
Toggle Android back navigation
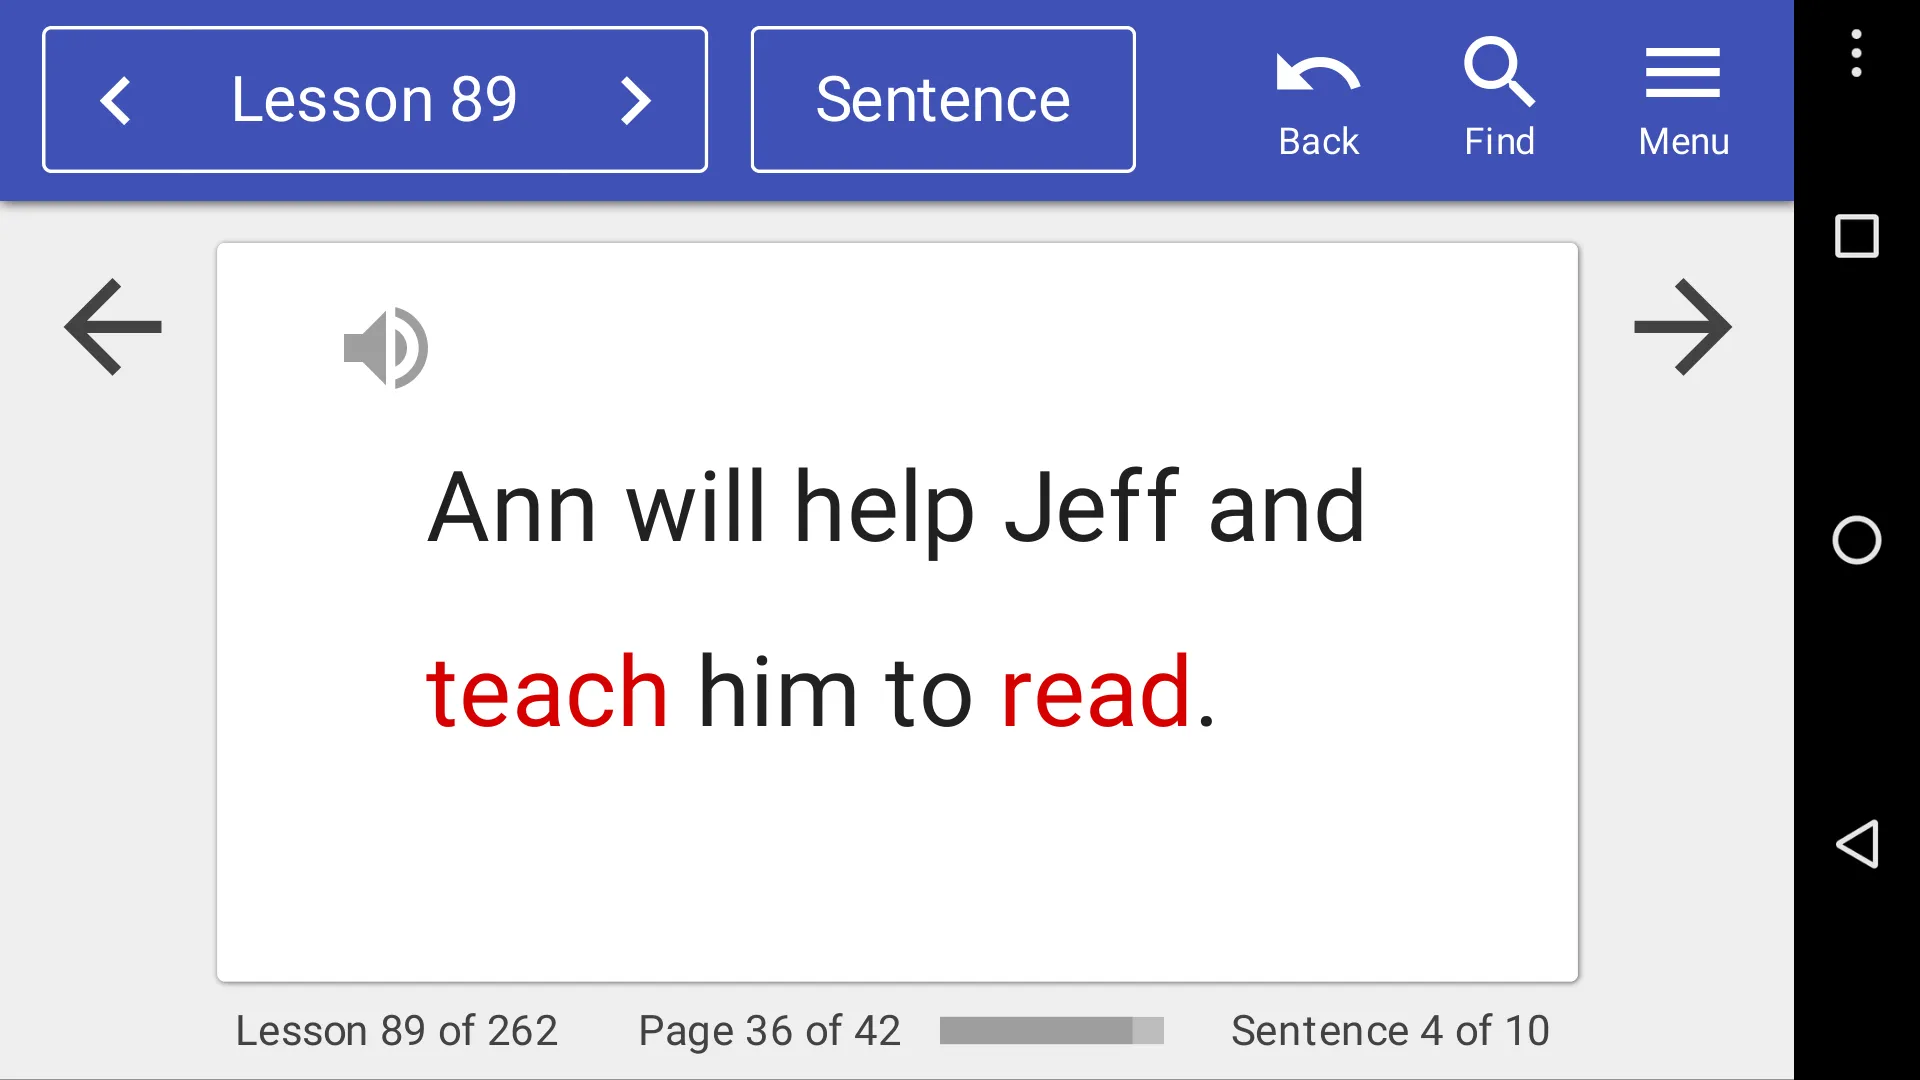1855,845
